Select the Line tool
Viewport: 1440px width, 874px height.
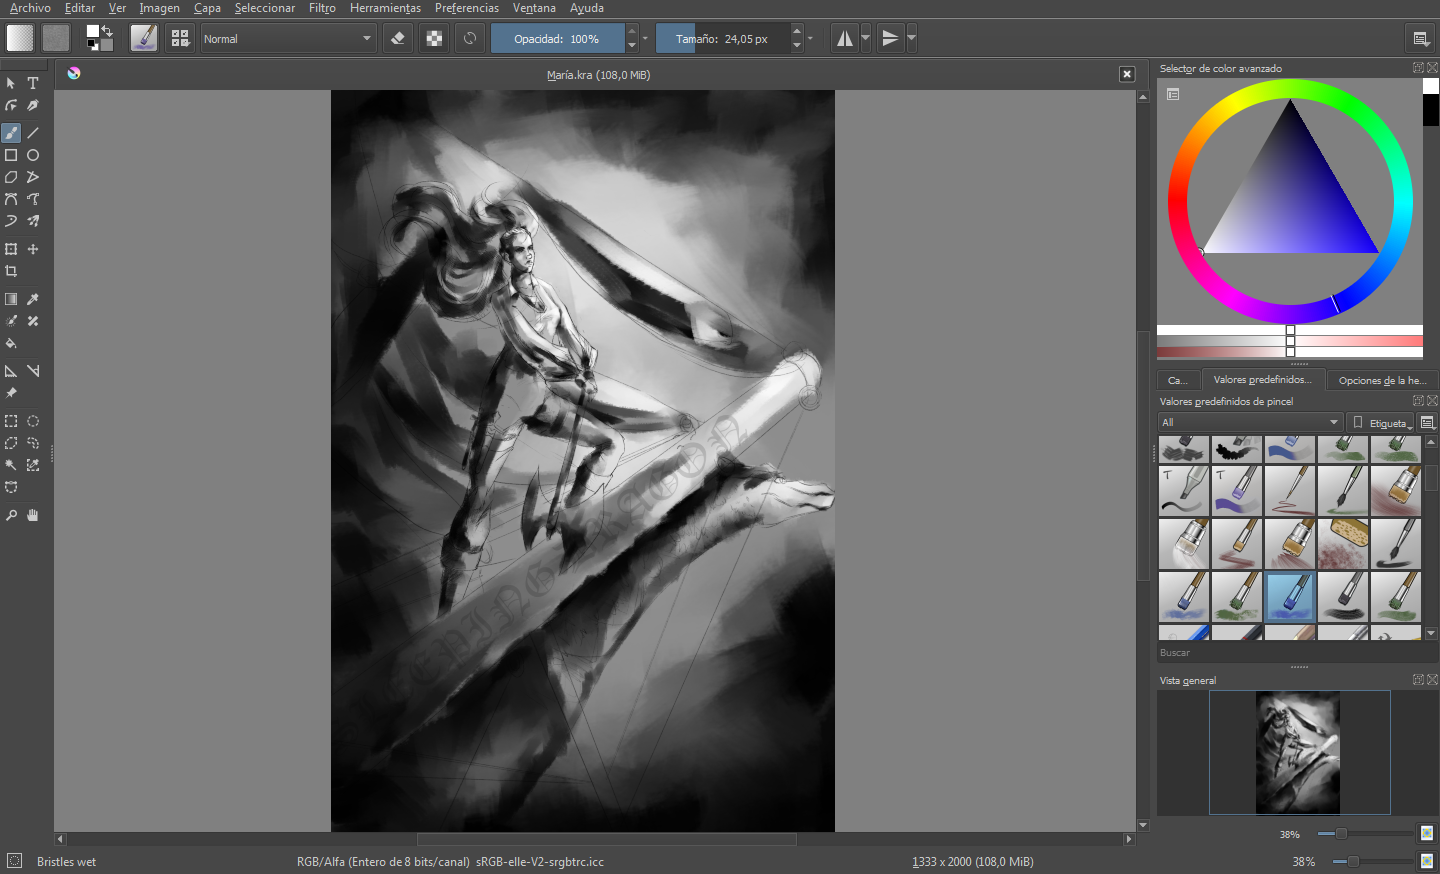[x=33, y=133]
